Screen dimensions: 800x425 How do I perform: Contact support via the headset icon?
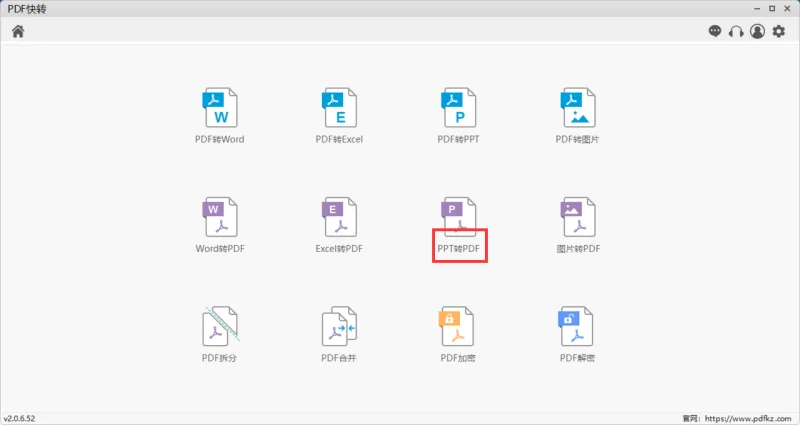(736, 32)
